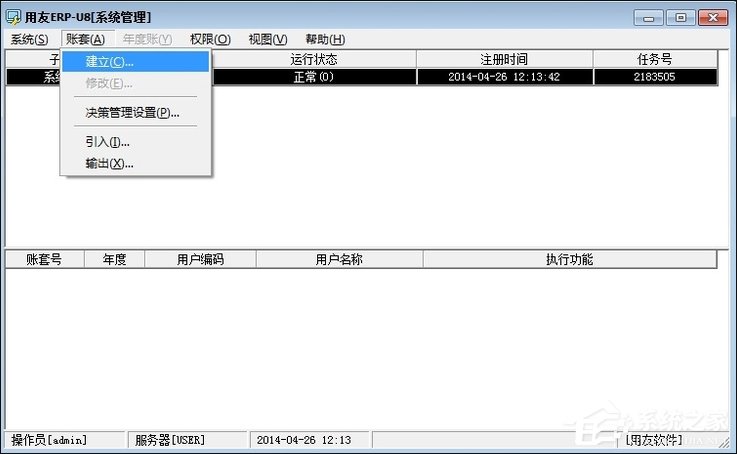Open 决策管理设置(P)... from the menu
The image size is (737, 454).
click(x=135, y=113)
